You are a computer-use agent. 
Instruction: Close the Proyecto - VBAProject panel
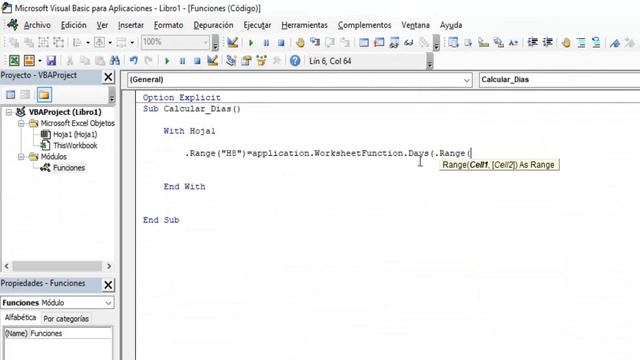[x=108, y=77]
